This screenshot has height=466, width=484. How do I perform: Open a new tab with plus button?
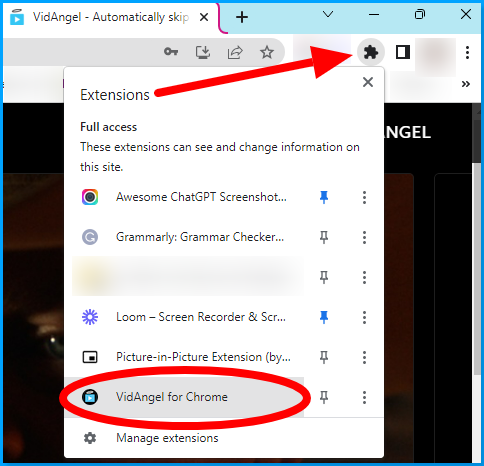pos(242,17)
